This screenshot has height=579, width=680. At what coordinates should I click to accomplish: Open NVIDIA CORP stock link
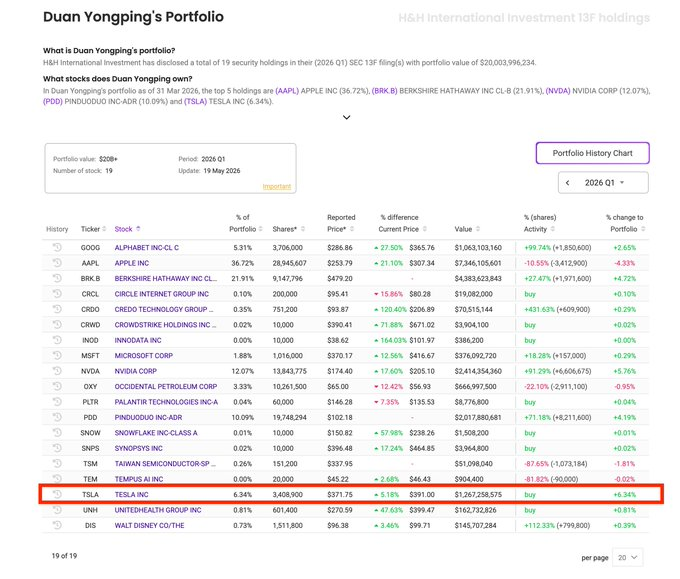[x=136, y=371]
